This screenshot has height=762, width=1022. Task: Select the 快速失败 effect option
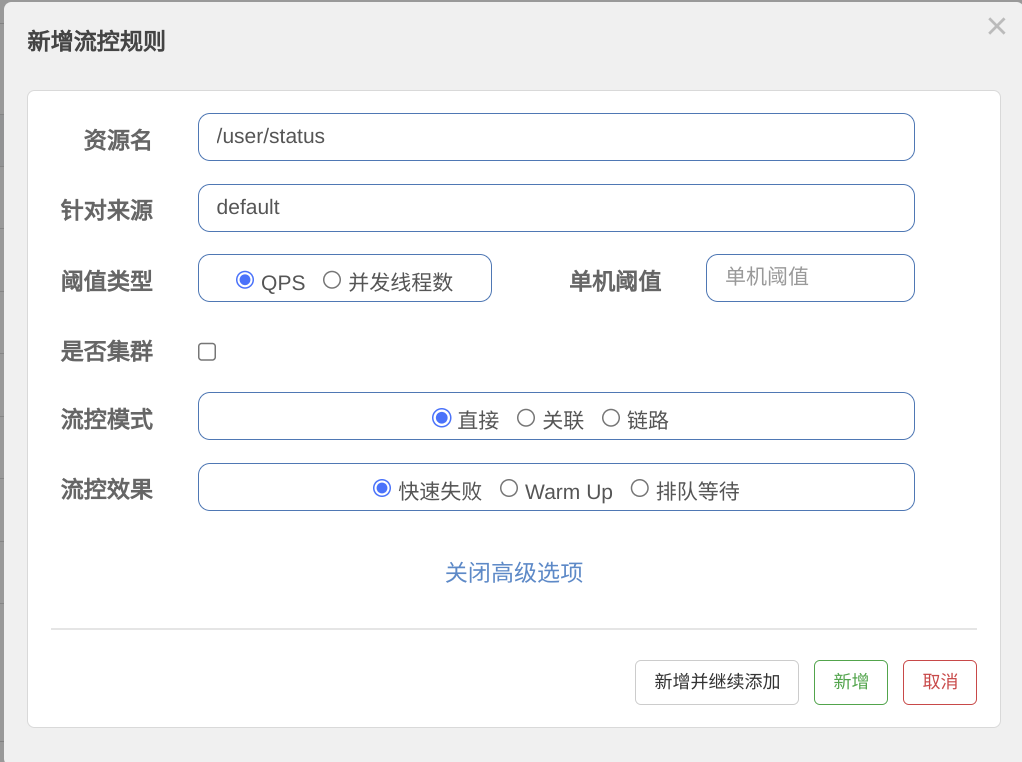coord(382,488)
